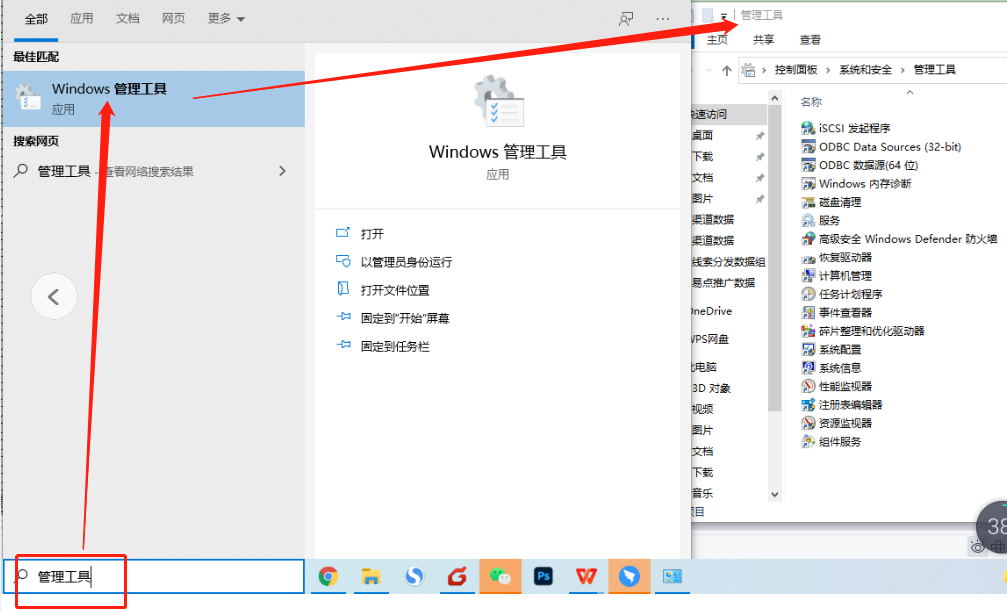1007x611 pixels.
Task: Select the 应用 search category tab
Action: pyautogui.click(x=82, y=17)
